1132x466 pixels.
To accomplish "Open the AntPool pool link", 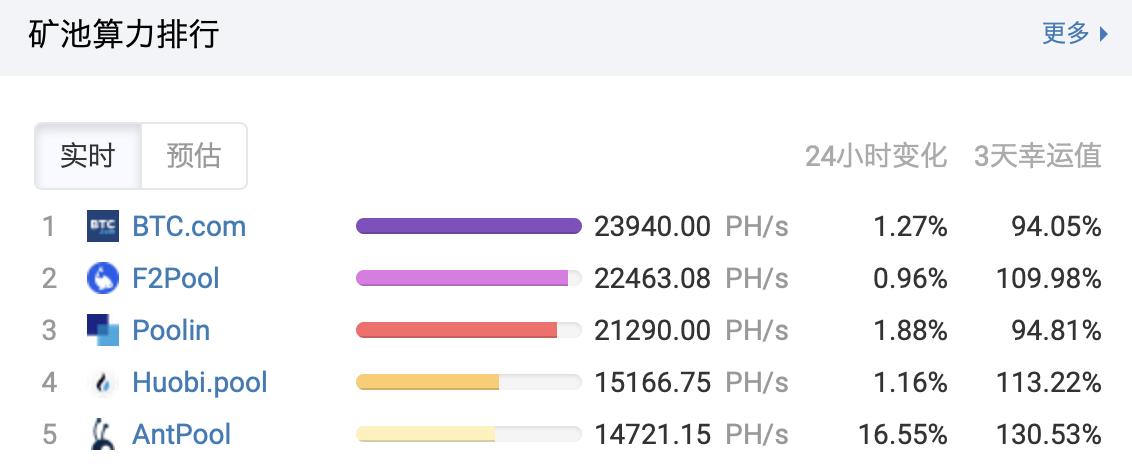I will click(182, 434).
